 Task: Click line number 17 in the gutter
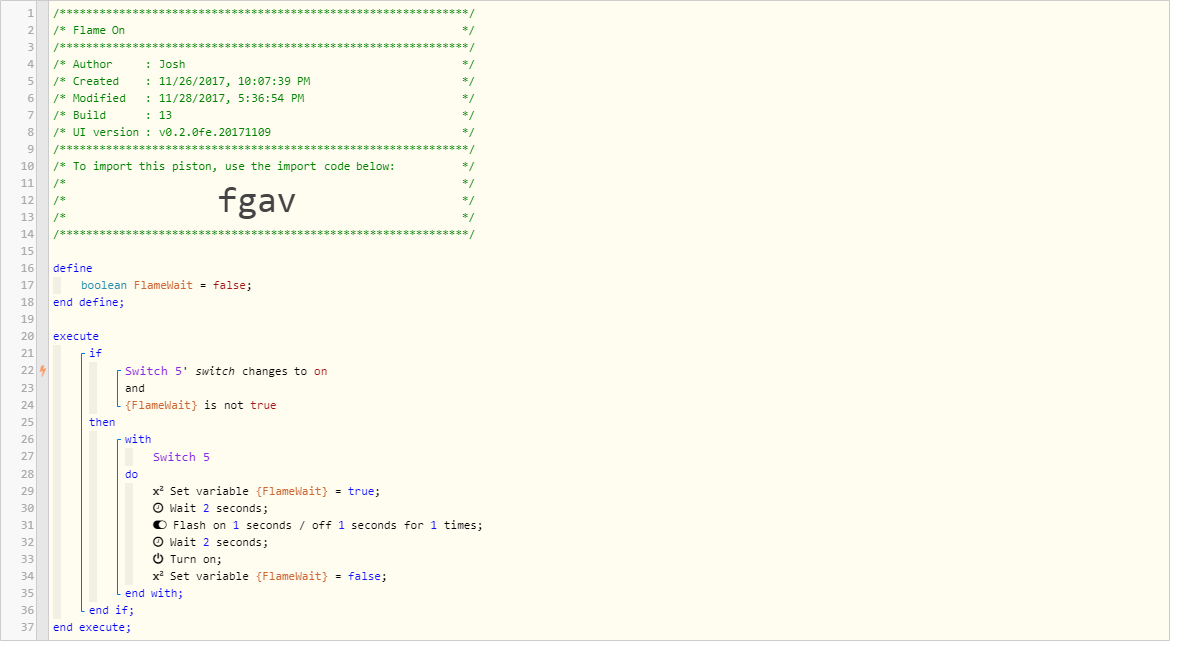(27, 285)
